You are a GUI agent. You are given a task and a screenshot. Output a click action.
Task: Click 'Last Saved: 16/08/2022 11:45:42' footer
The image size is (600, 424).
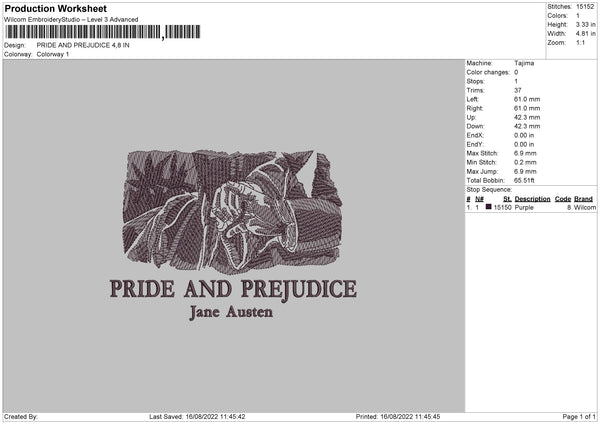point(197,416)
